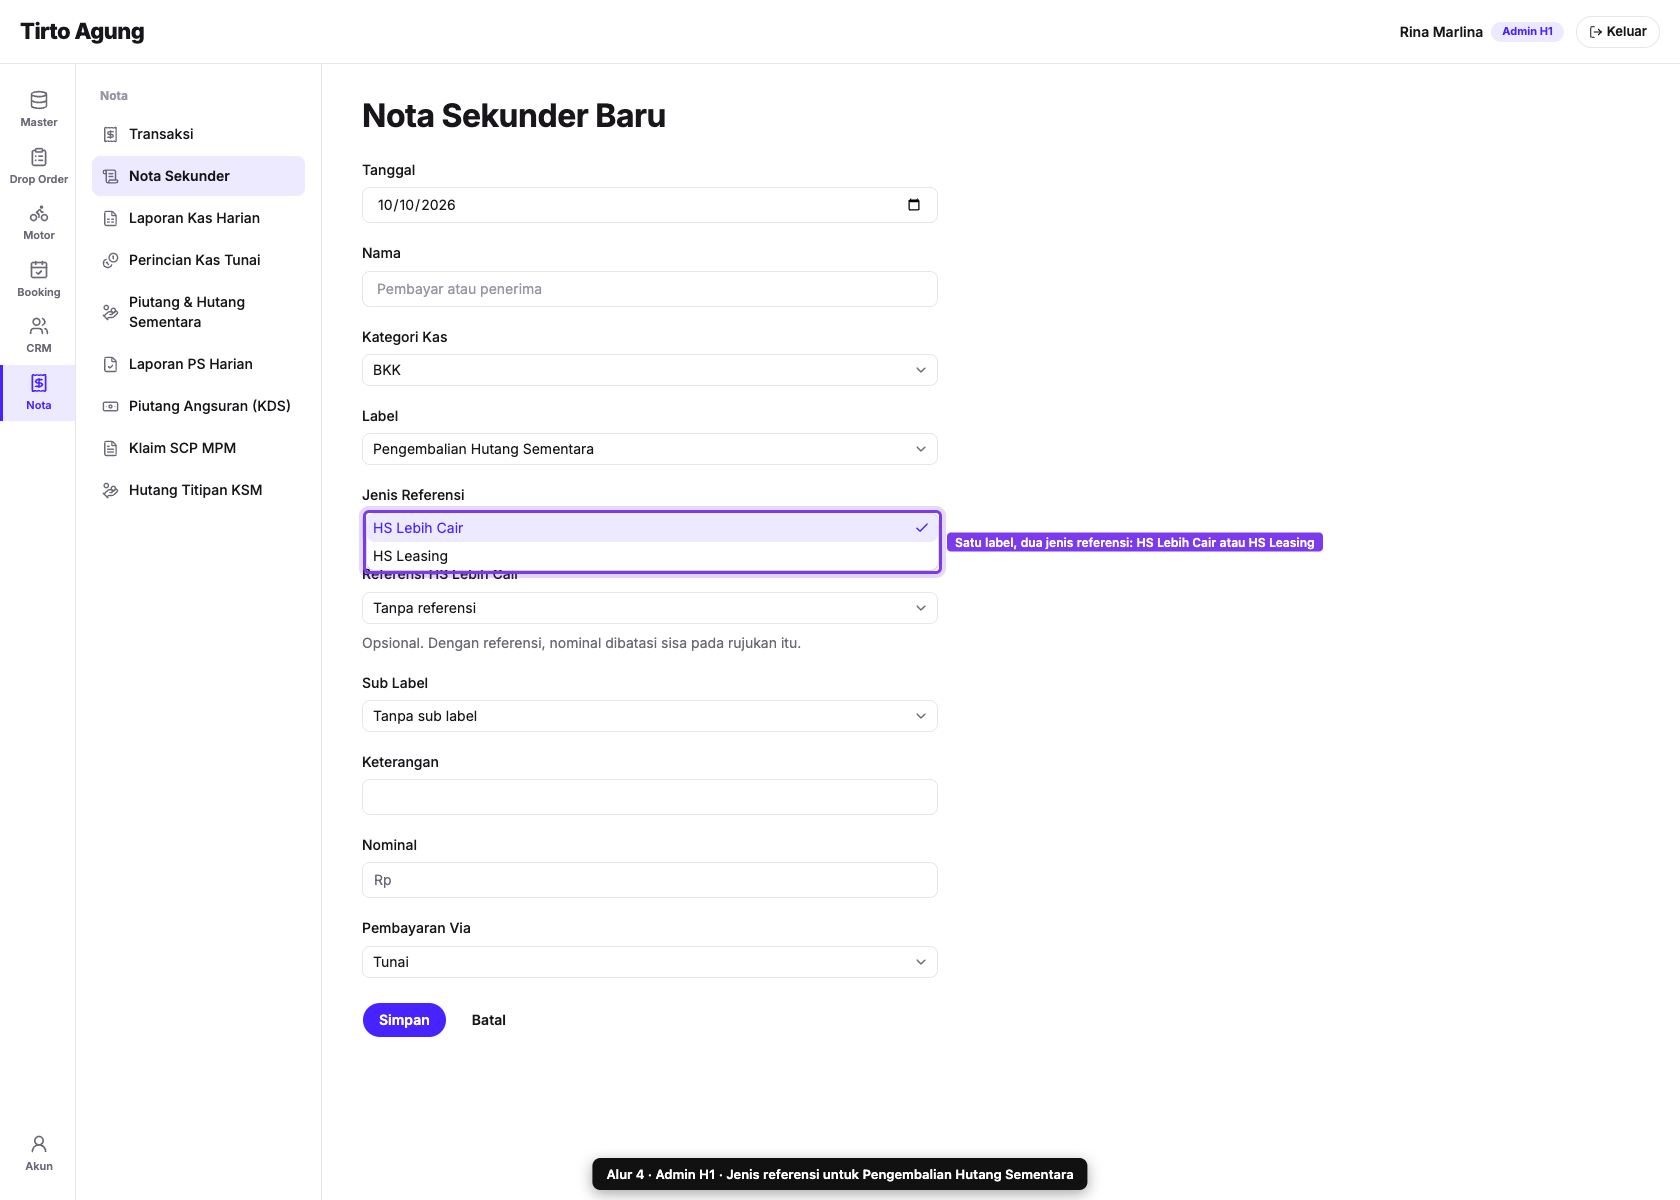Open the calendar picker in Tanggal field
This screenshot has width=1680, height=1200.
pyautogui.click(x=914, y=205)
